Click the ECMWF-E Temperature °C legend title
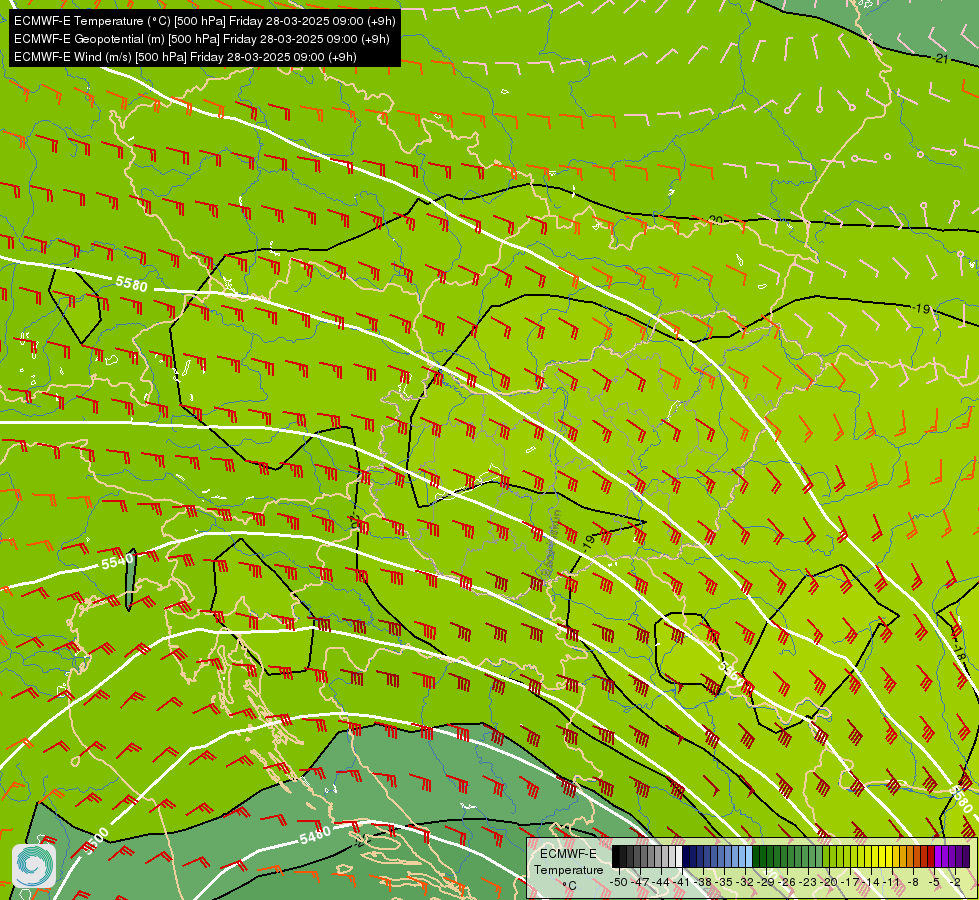The image size is (979, 900). [568, 869]
